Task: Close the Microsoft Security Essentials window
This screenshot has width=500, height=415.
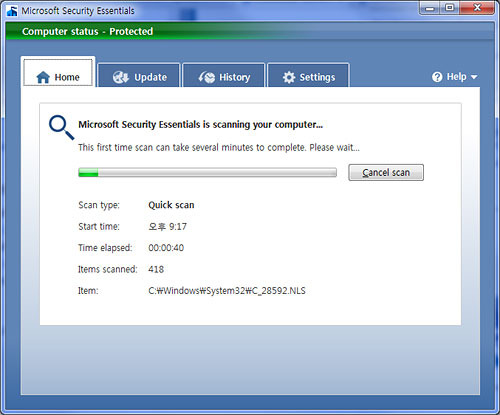Action: (x=477, y=8)
